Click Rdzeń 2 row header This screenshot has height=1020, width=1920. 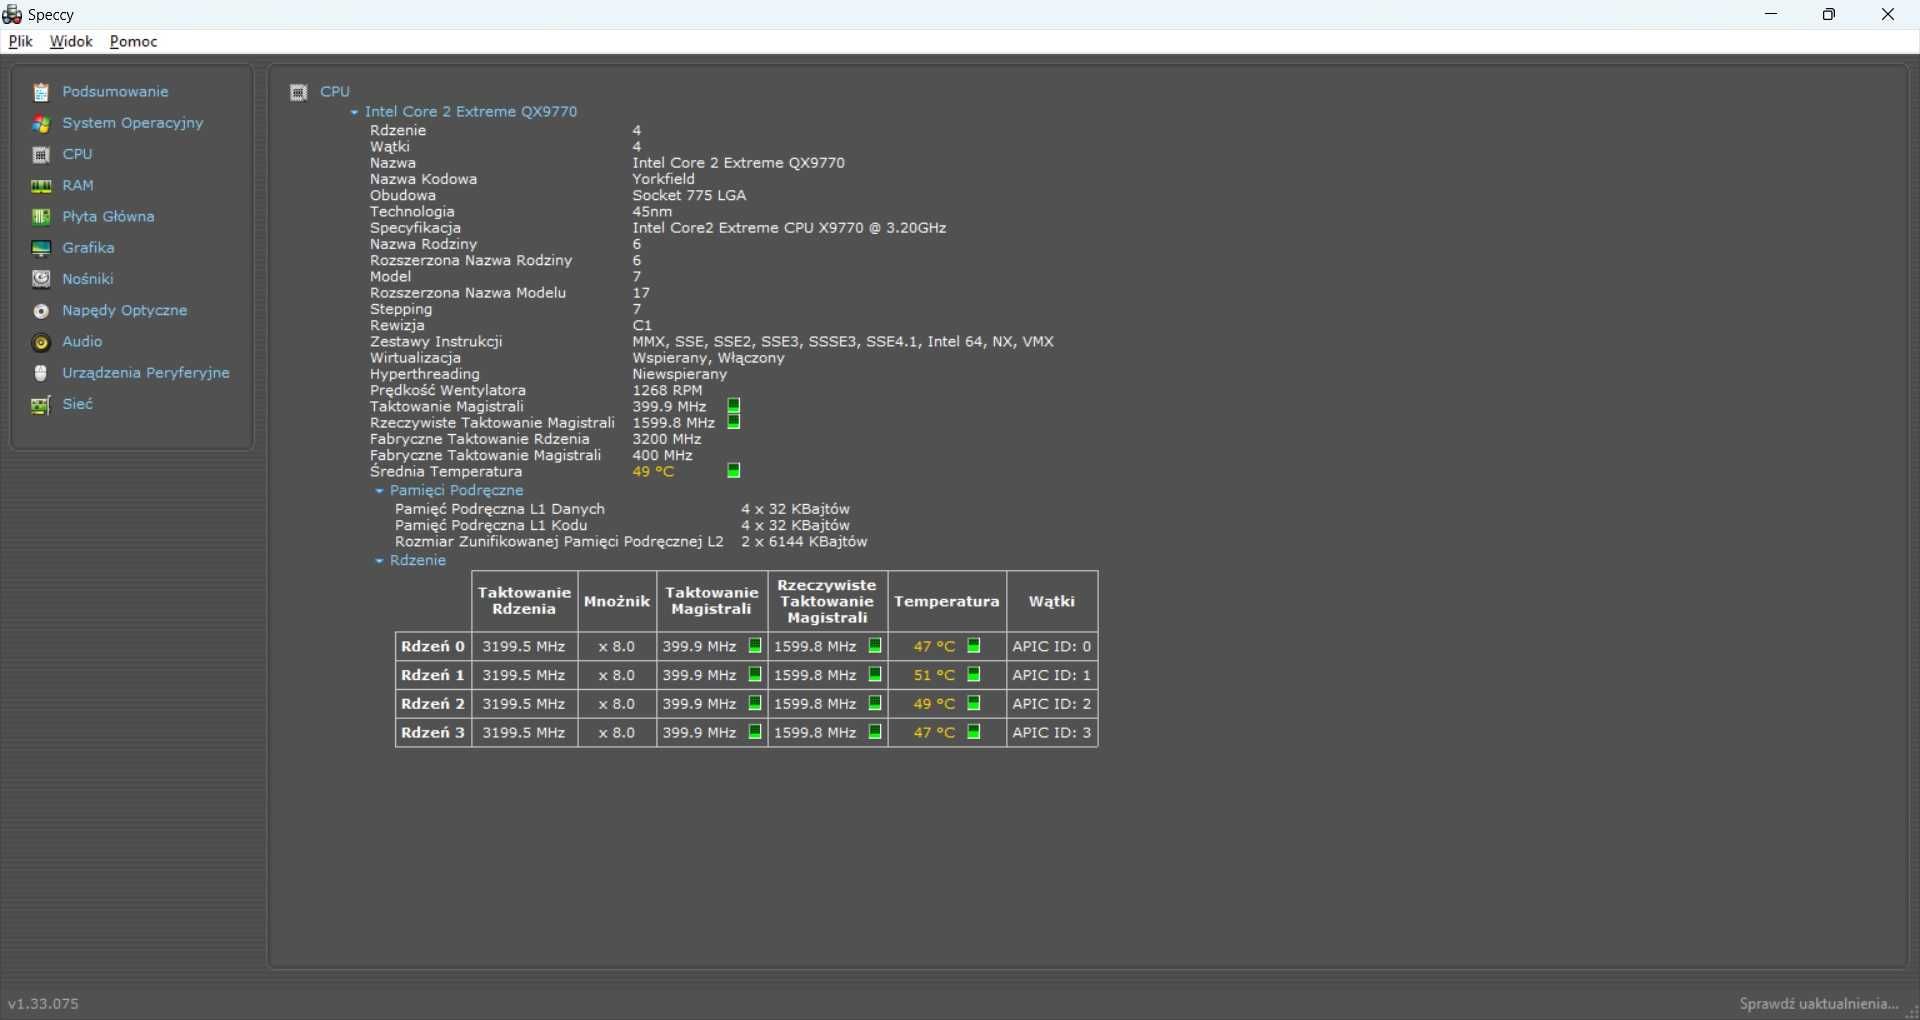433,704
